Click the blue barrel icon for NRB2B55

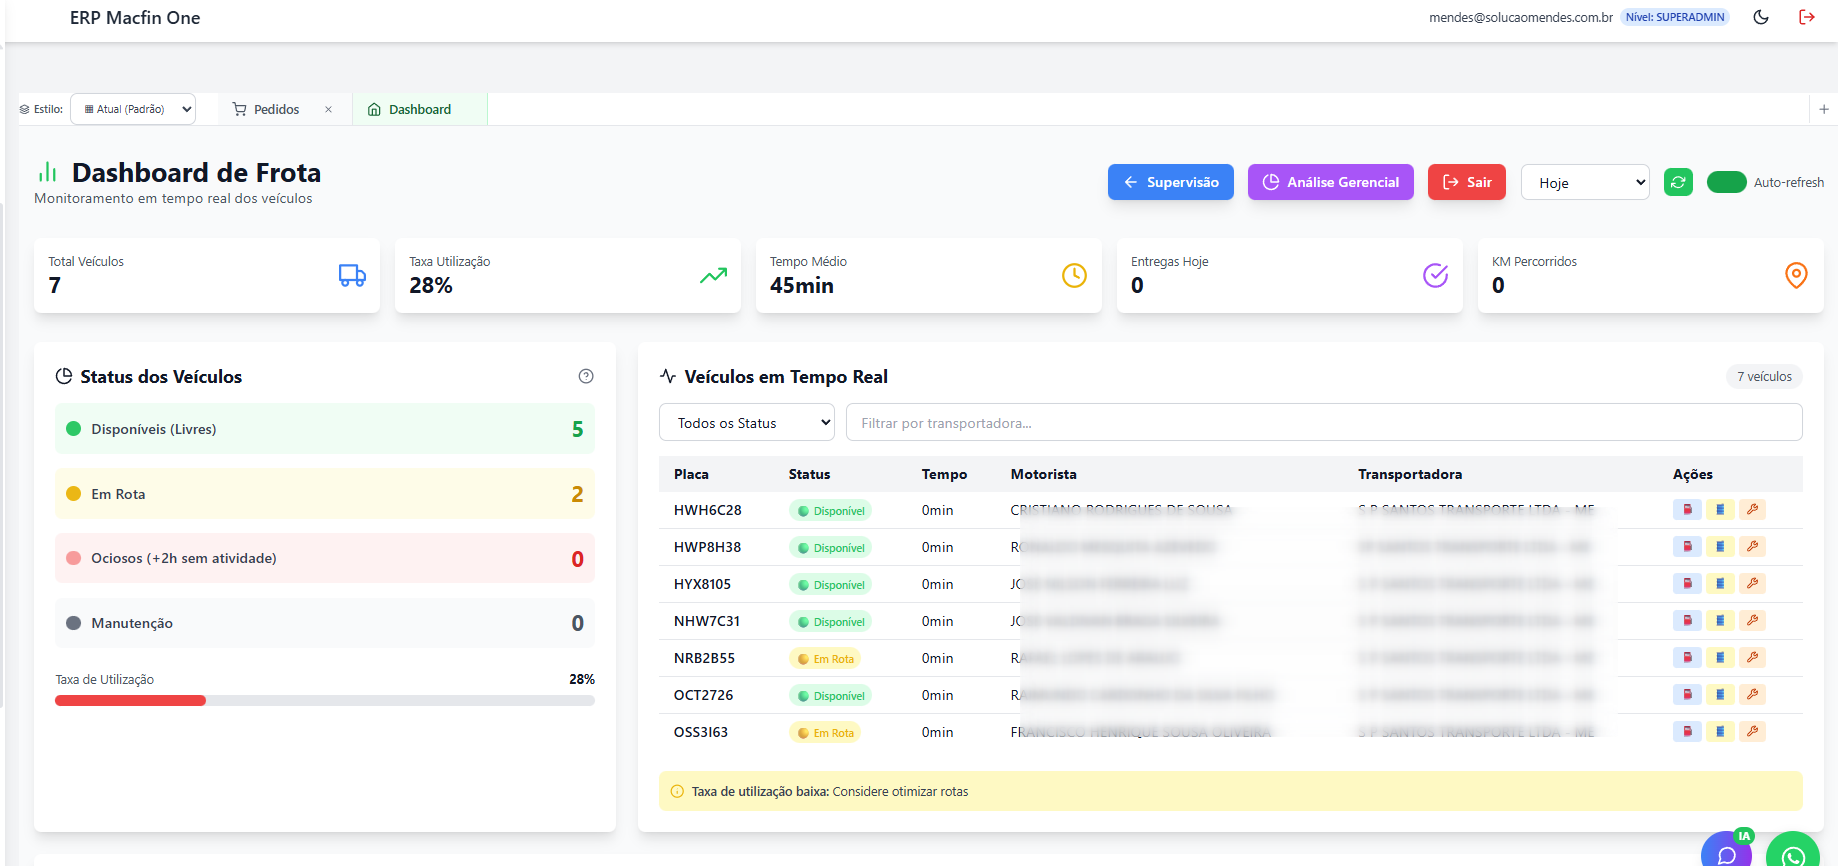click(x=1720, y=658)
